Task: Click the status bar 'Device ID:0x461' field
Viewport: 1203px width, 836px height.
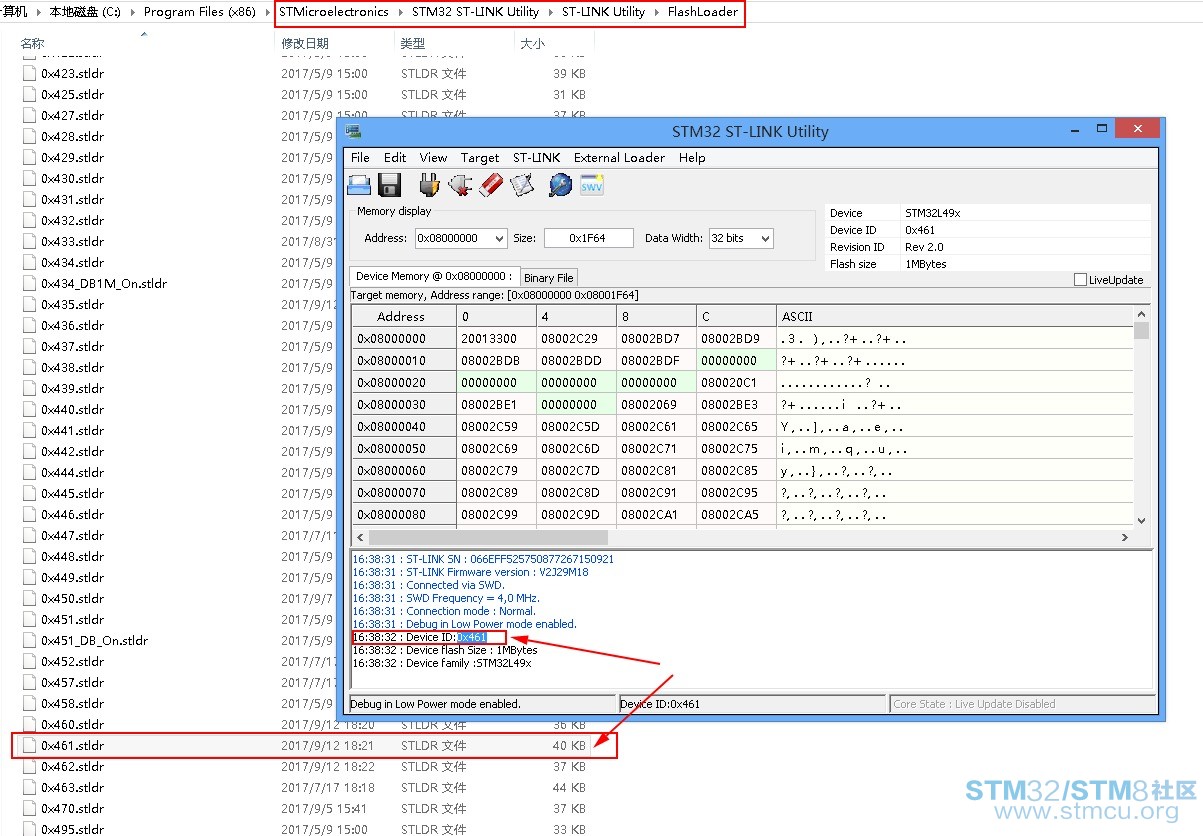Action: (x=752, y=704)
